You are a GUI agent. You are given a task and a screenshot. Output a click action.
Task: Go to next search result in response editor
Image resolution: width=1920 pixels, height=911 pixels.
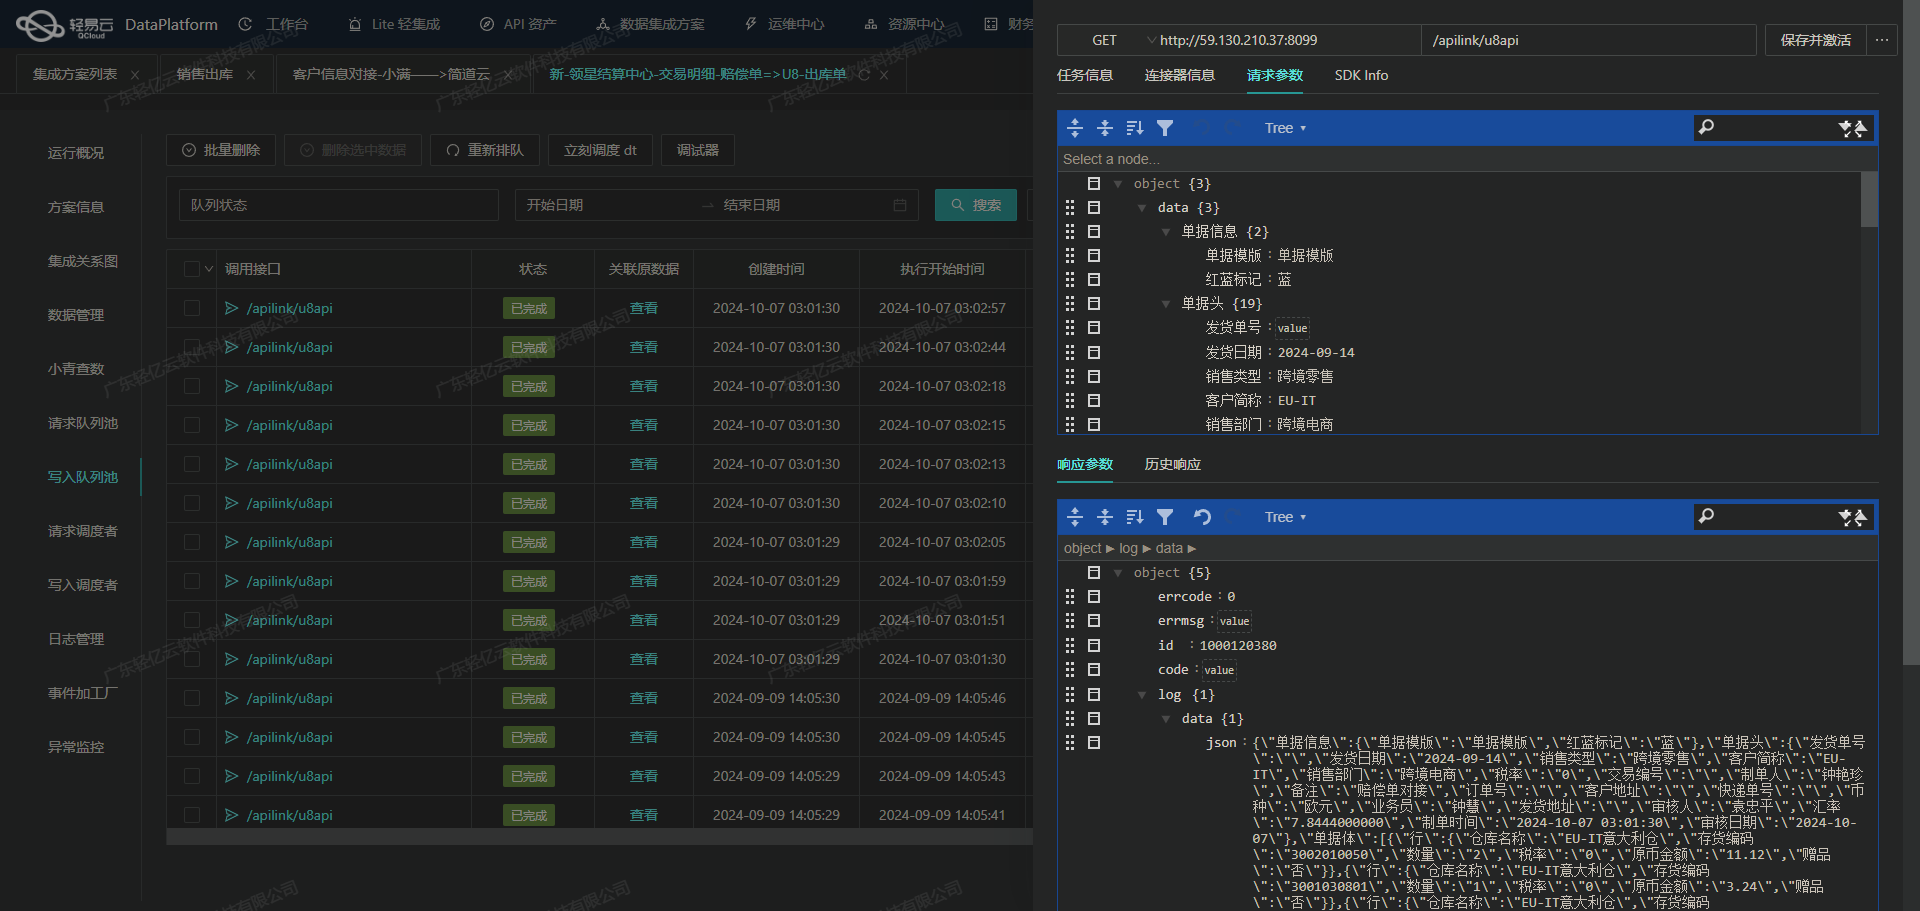[1846, 517]
